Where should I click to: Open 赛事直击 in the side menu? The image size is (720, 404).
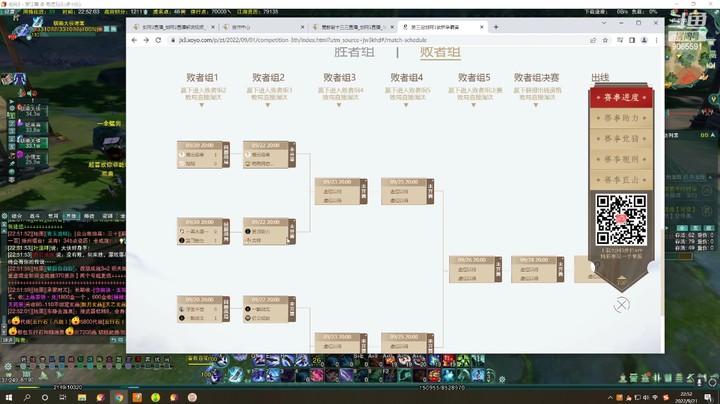click(621, 180)
